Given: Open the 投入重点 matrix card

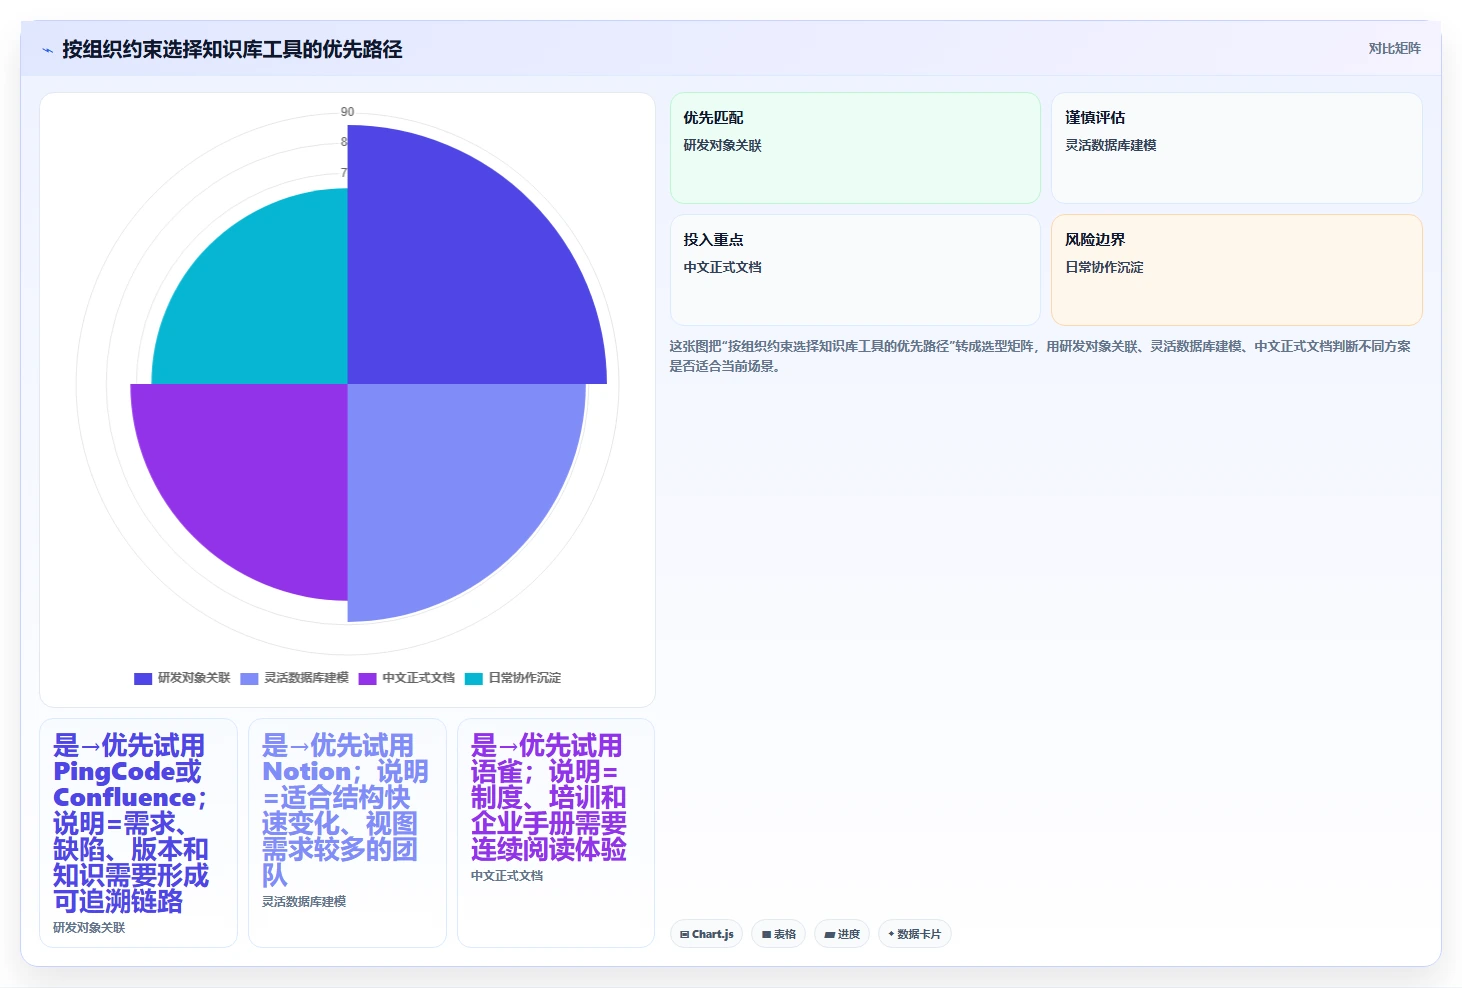Looking at the screenshot, I should click(855, 270).
